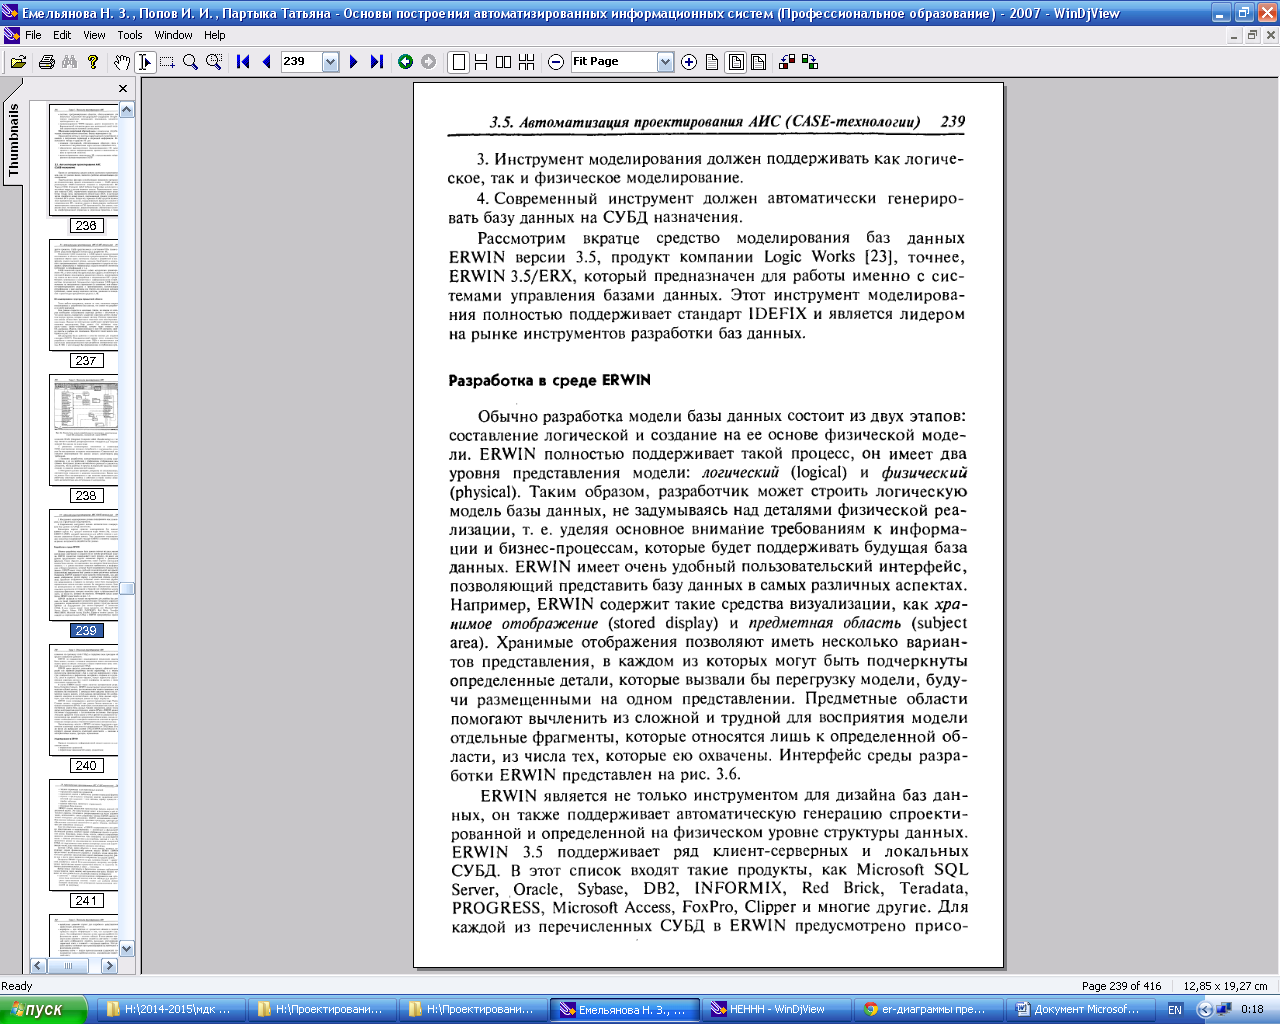Viewport: 1280px width, 1024px height.
Task: Click thumbnail panel scroll up arrow
Action: click(127, 110)
